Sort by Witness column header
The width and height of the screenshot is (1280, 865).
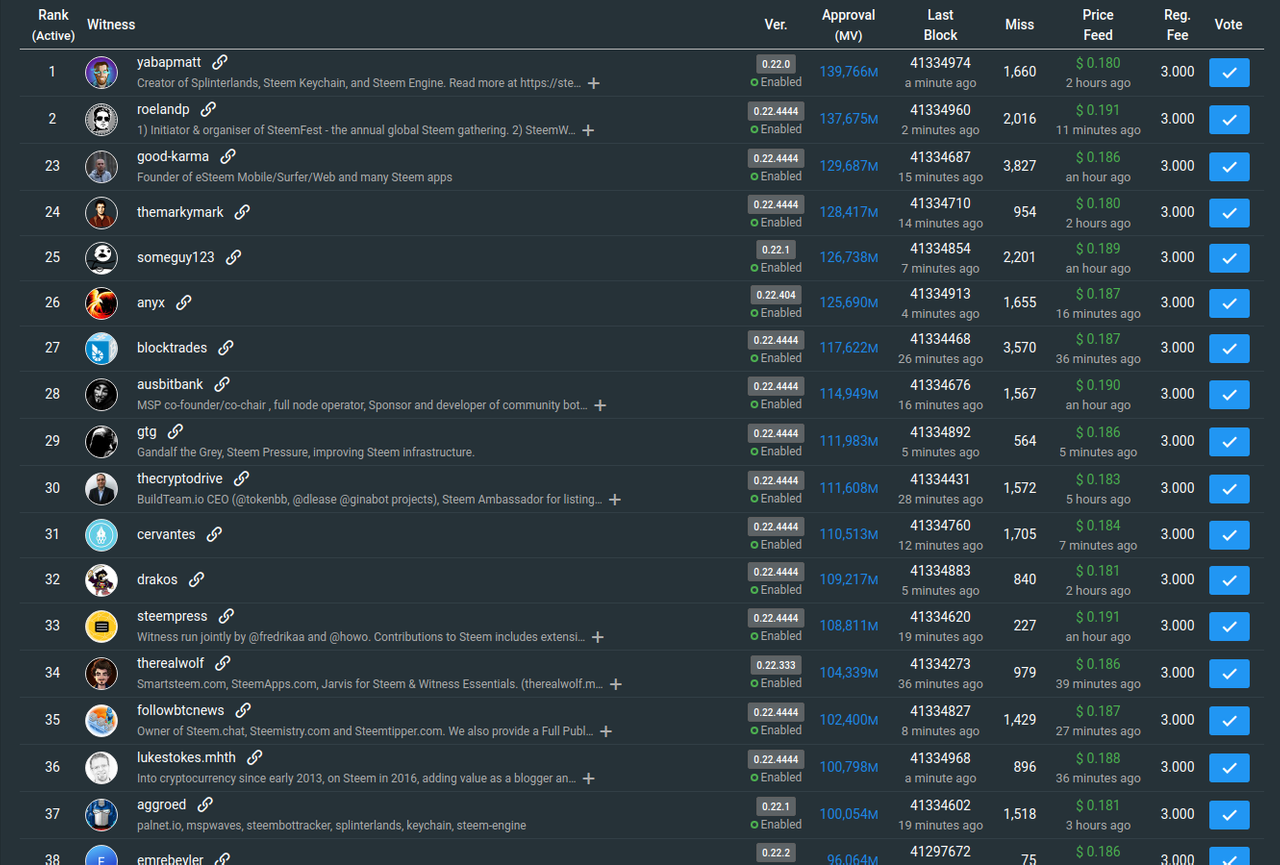tap(111, 24)
